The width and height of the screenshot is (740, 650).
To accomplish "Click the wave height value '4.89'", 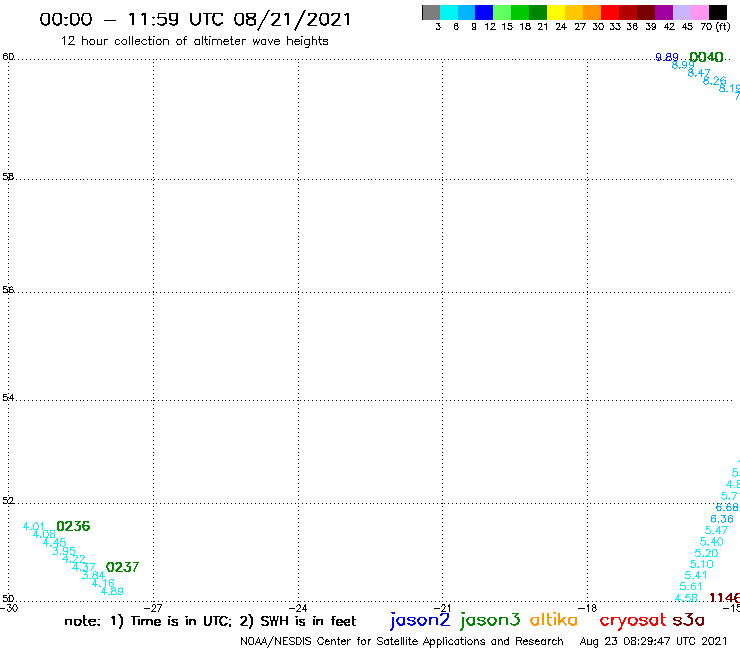I will tap(112, 591).
